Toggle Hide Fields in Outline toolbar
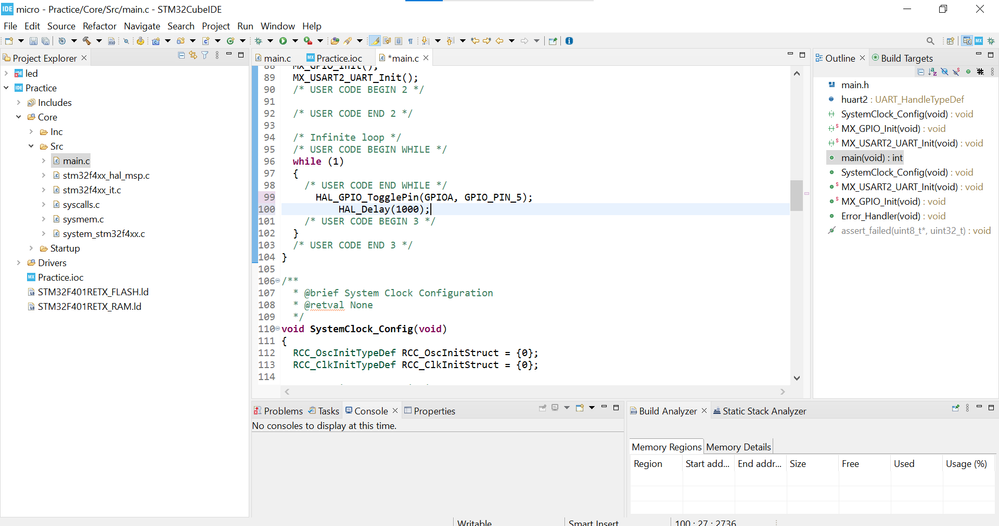Image resolution: width=999 pixels, height=526 pixels. click(944, 72)
